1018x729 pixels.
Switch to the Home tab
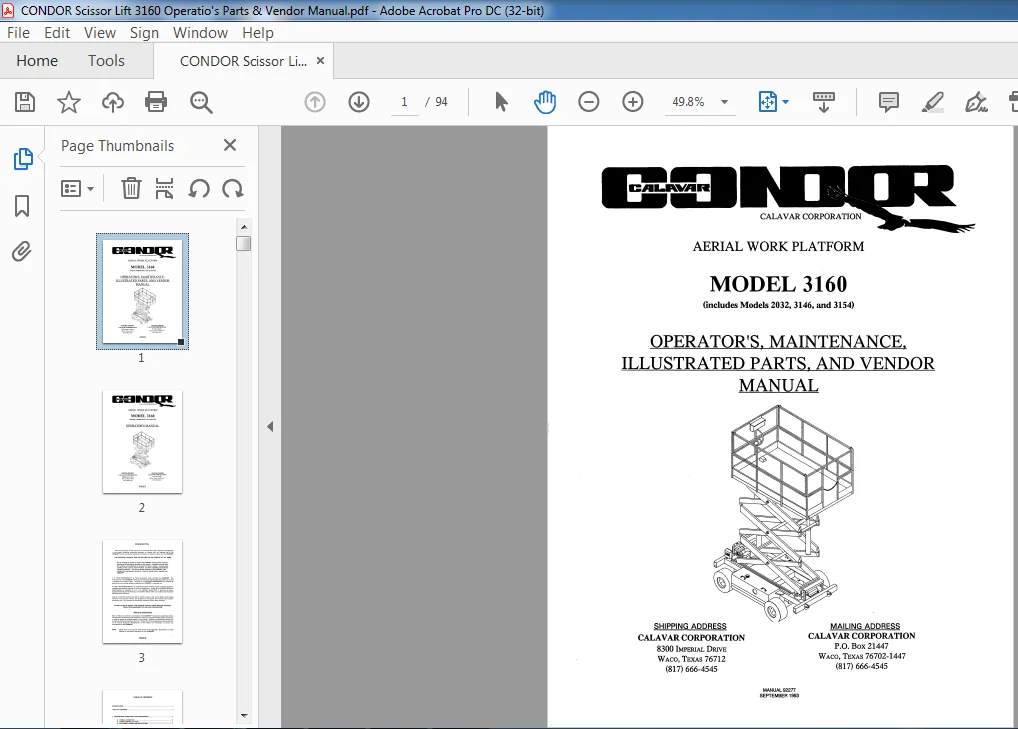pyautogui.click(x=37, y=61)
